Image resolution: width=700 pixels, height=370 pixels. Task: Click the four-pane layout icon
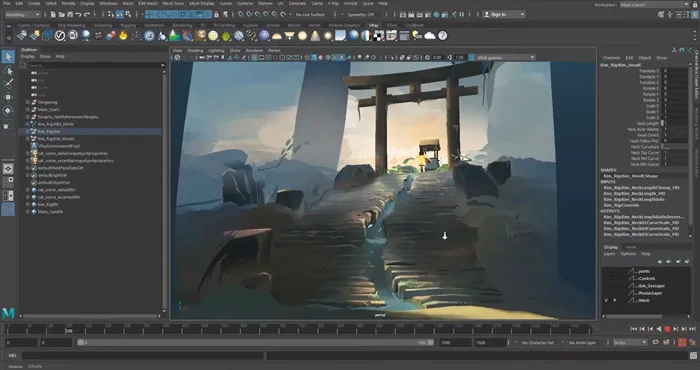8,182
